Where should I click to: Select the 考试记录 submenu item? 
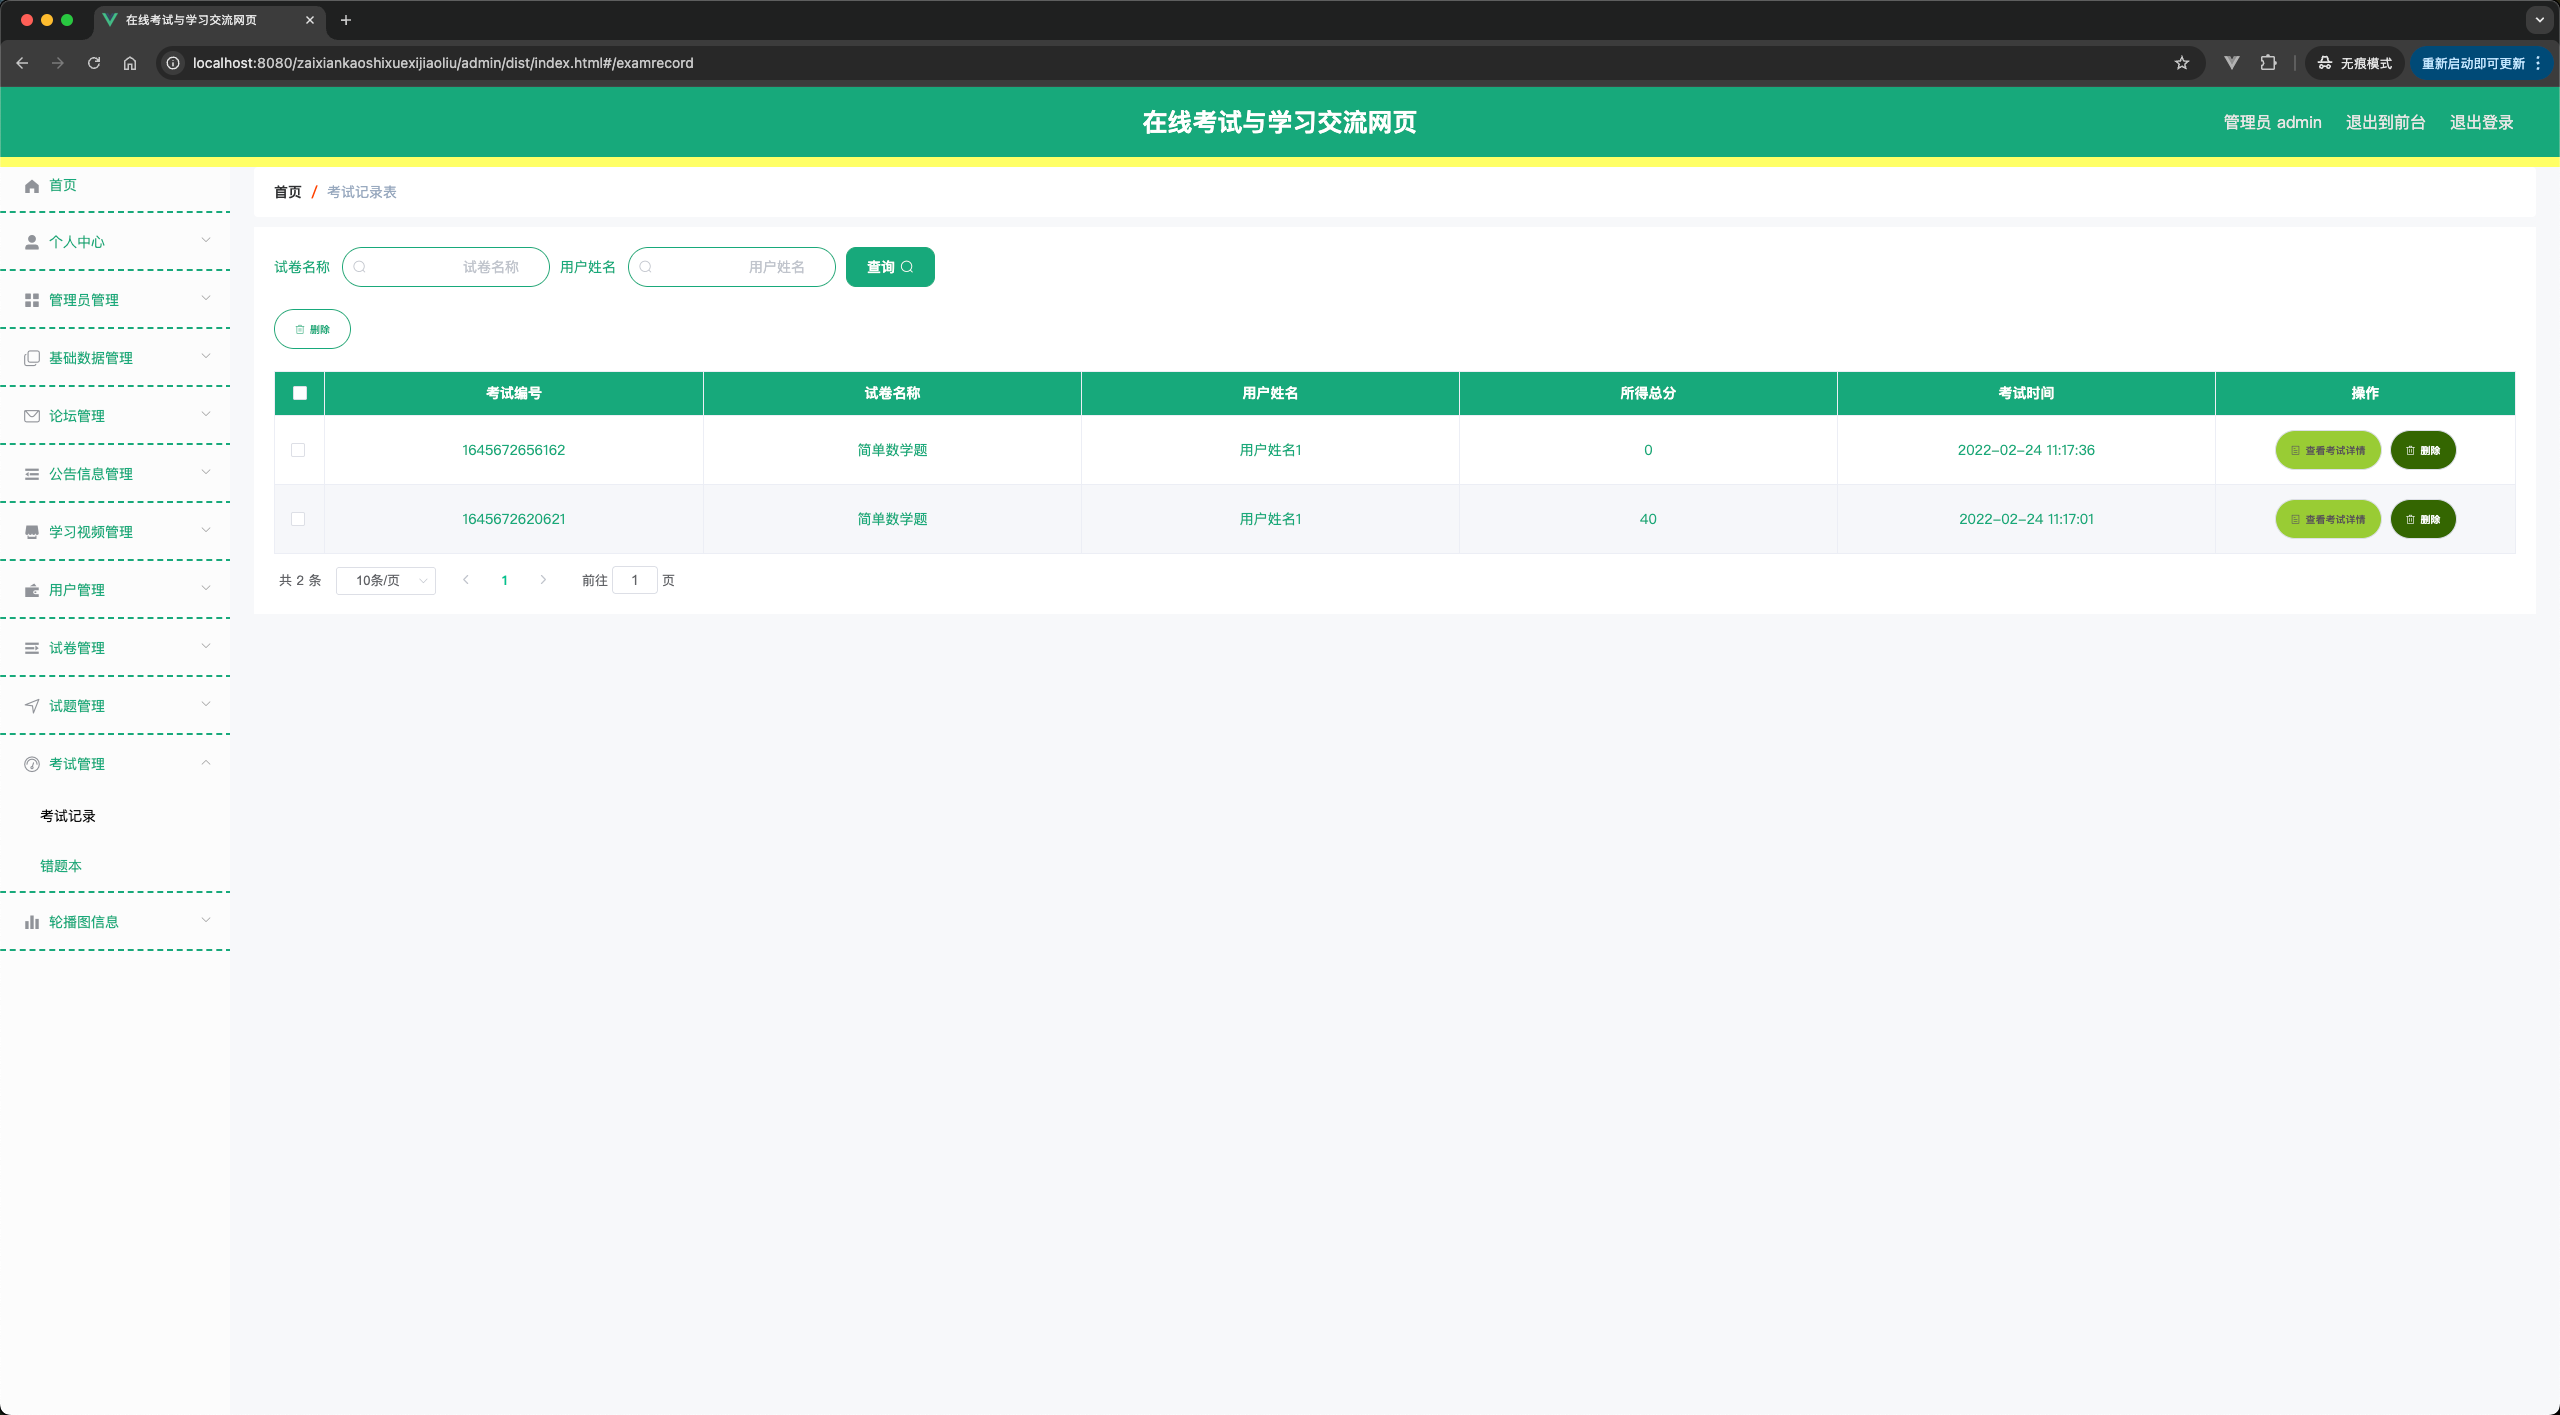[68, 816]
